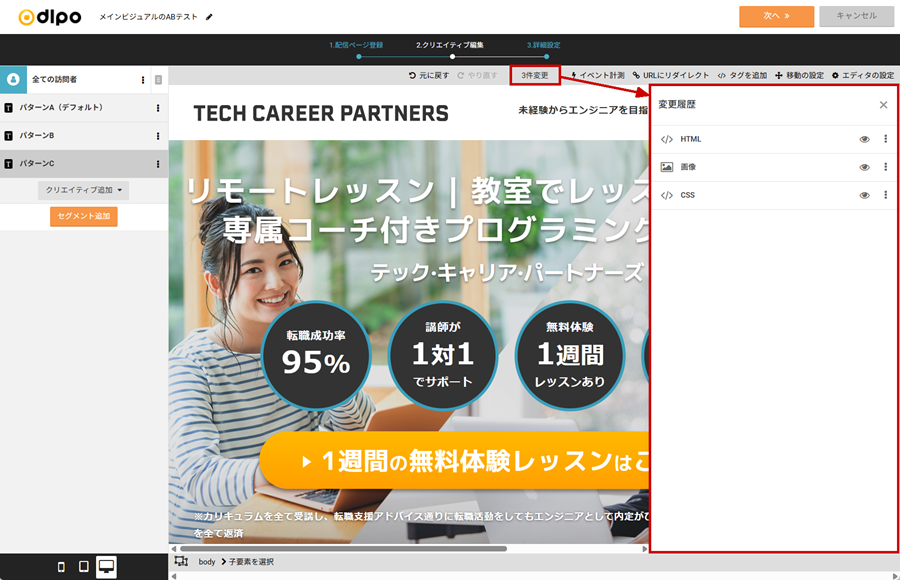Click 元に戻す undo button
Viewport: 900px width, 580px height.
429,75
